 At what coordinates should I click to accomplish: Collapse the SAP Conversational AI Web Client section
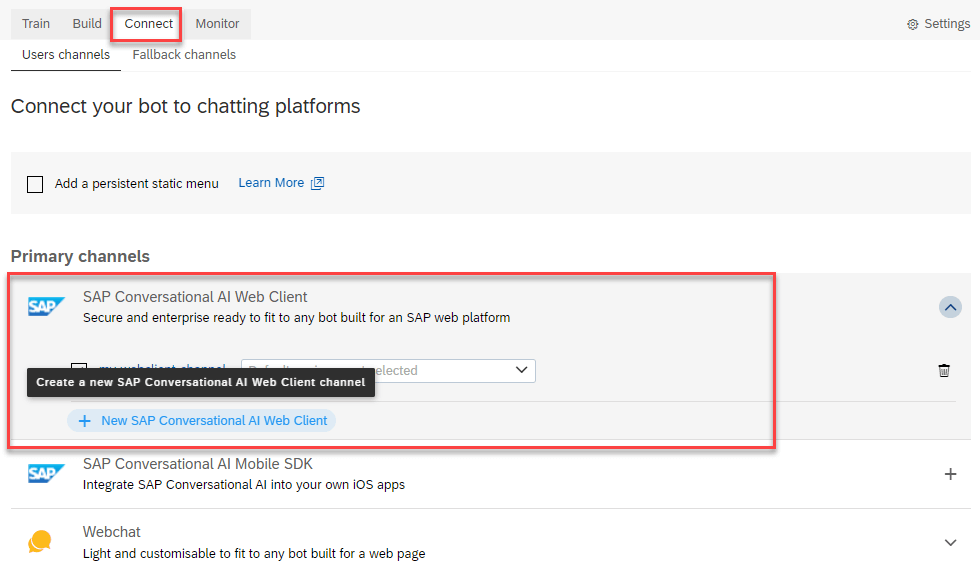tap(950, 307)
